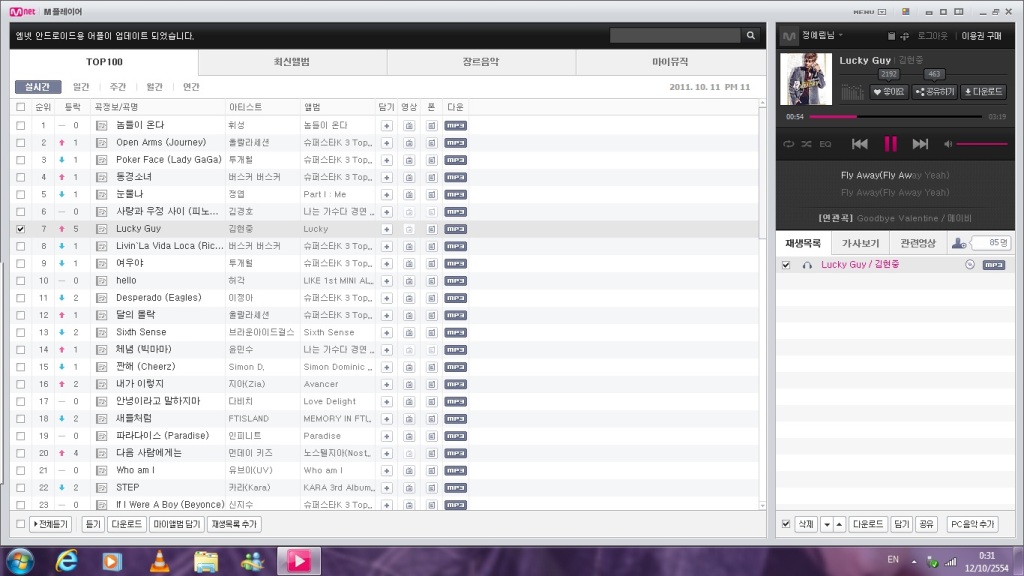The width and height of the screenshot is (1024, 576).
Task: Open the video icon for Who am I
Action: coord(409,471)
